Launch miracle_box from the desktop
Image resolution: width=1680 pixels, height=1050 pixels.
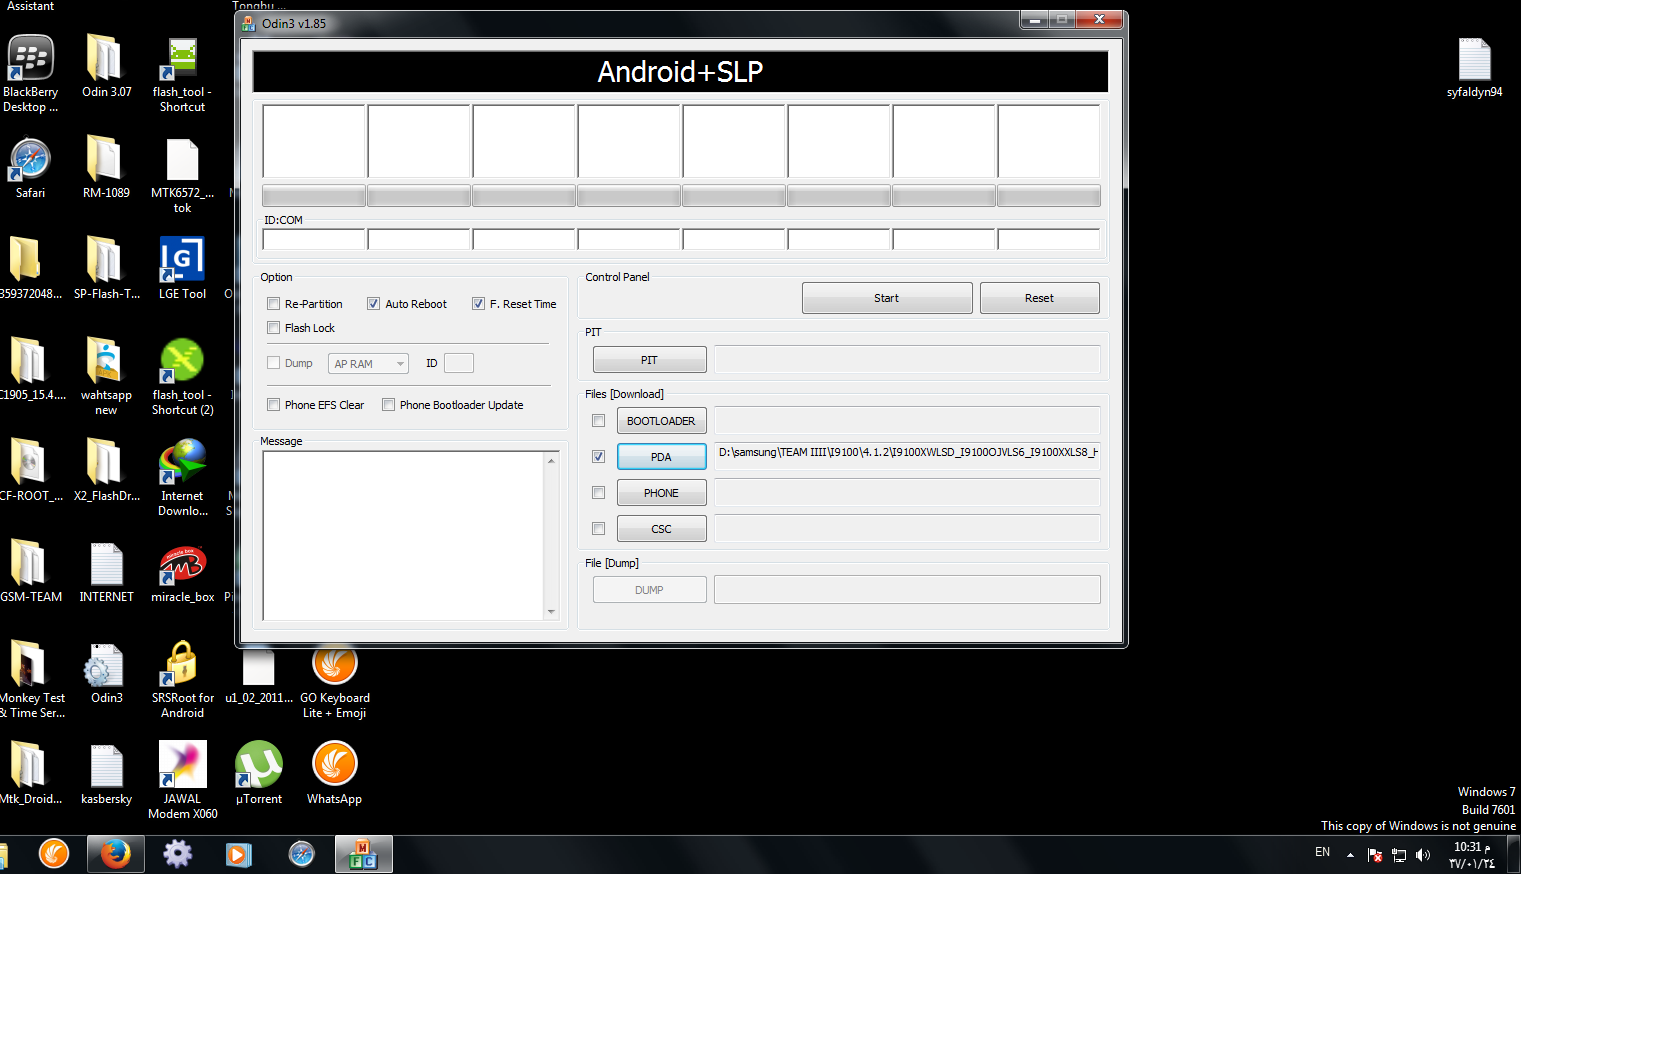pyautogui.click(x=182, y=571)
